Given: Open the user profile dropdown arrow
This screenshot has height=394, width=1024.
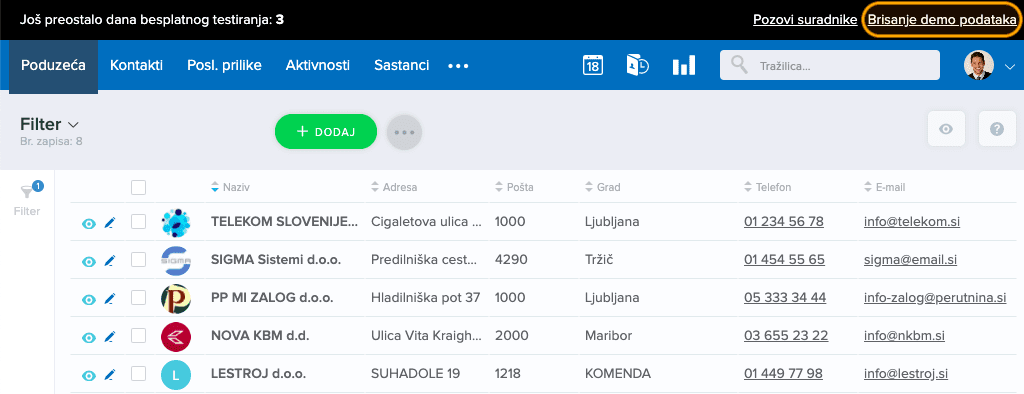Looking at the screenshot, I should (x=1010, y=66).
